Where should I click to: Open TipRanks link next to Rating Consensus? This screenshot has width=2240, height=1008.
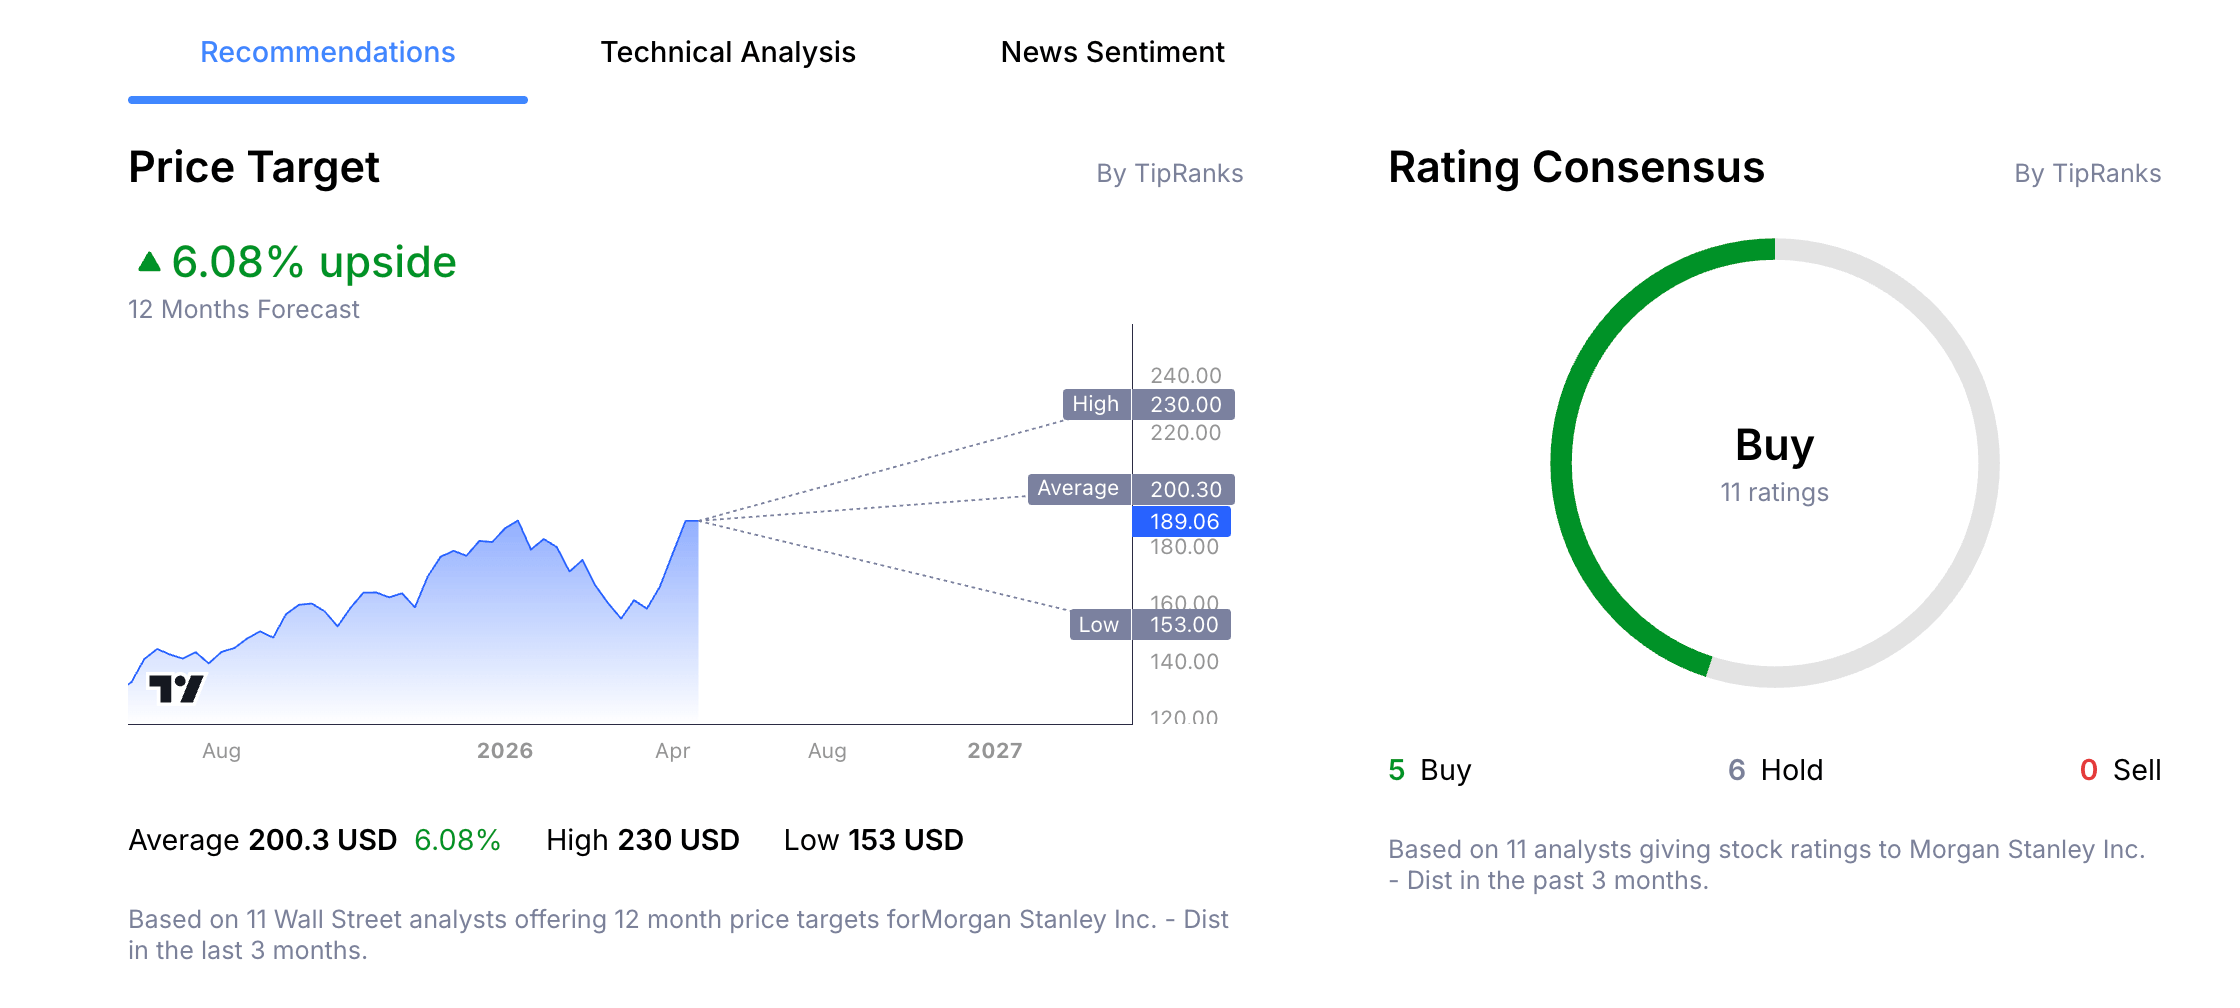(x=2088, y=173)
